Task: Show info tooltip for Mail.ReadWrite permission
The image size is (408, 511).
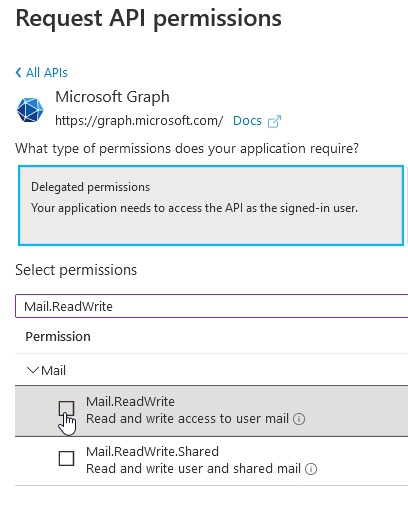Action: coord(299,419)
